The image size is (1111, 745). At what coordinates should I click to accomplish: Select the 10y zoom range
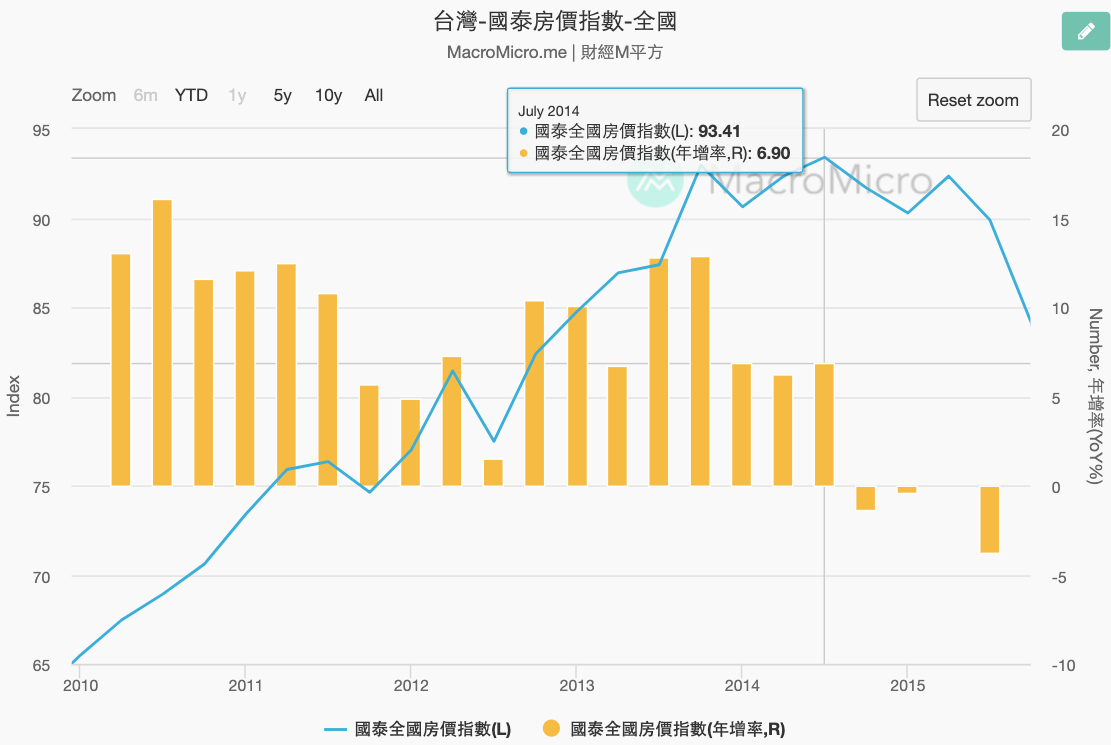click(328, 96)
